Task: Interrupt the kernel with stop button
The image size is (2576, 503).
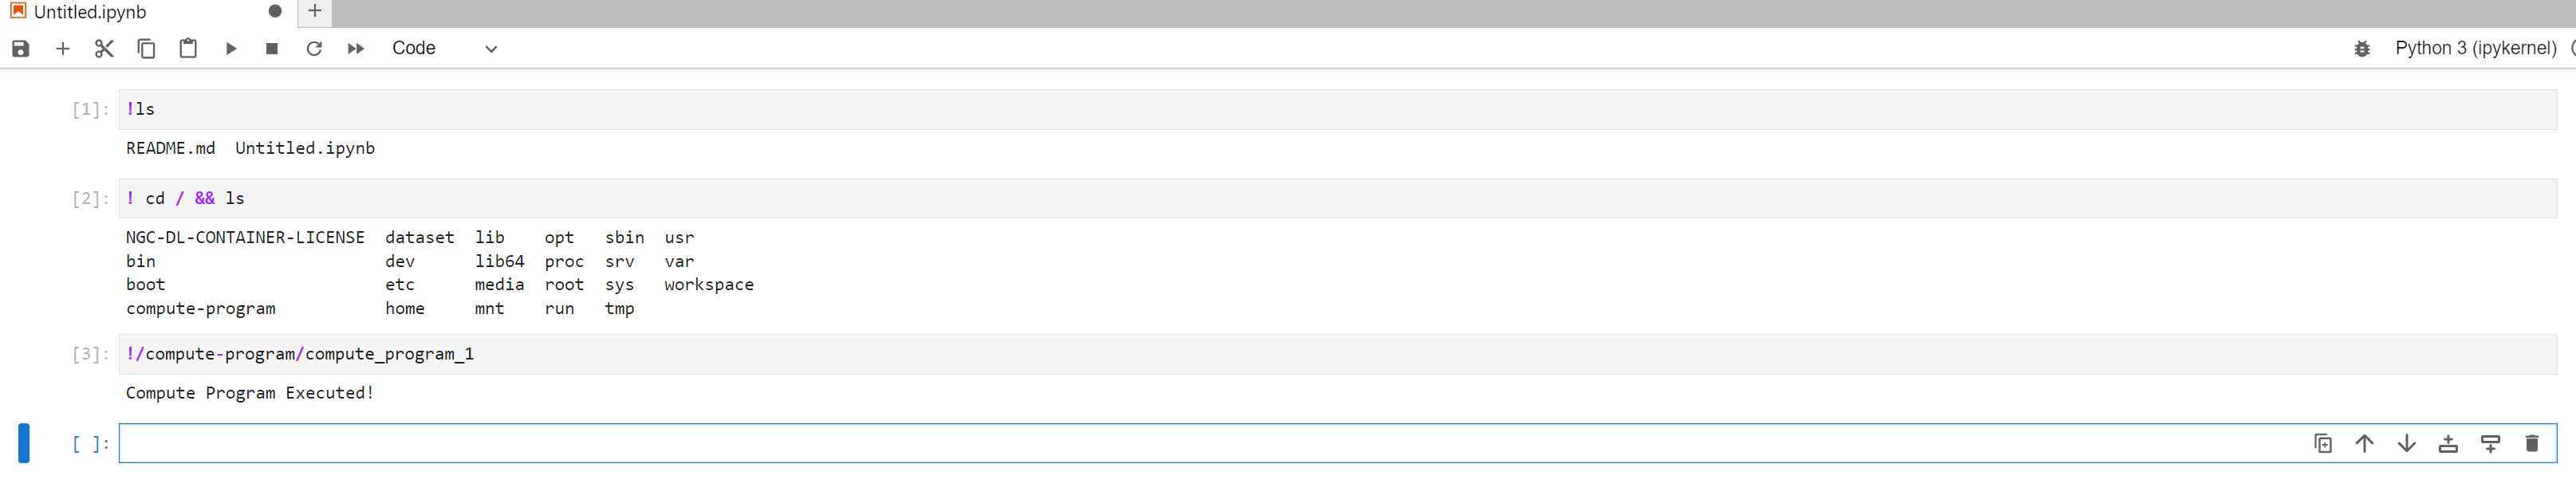Action: click(x=272, y=48)
